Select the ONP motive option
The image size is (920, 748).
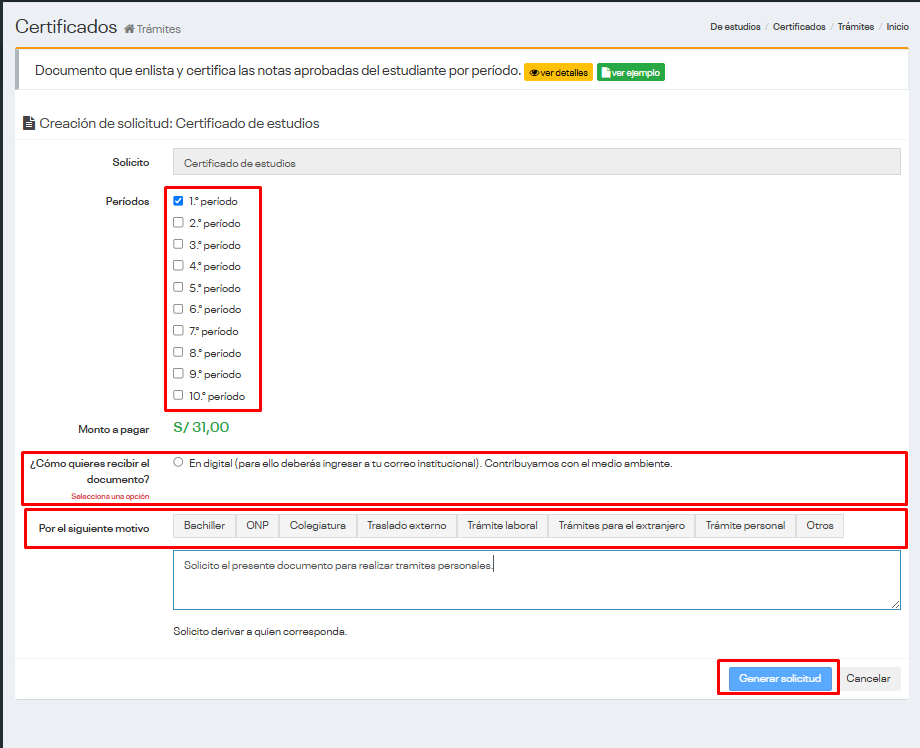tap(257, 526)
